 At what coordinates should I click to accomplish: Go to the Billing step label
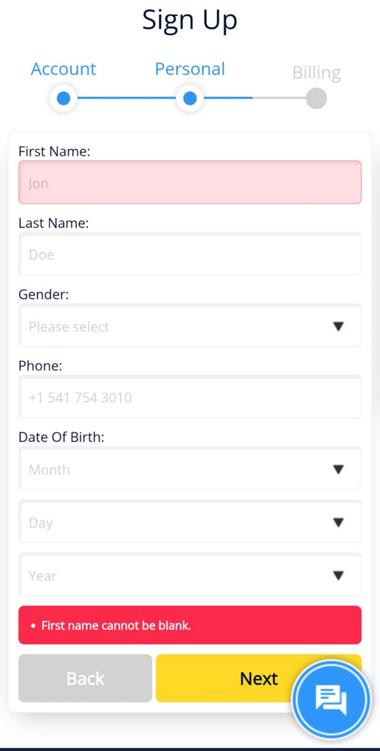coord(316,73)
